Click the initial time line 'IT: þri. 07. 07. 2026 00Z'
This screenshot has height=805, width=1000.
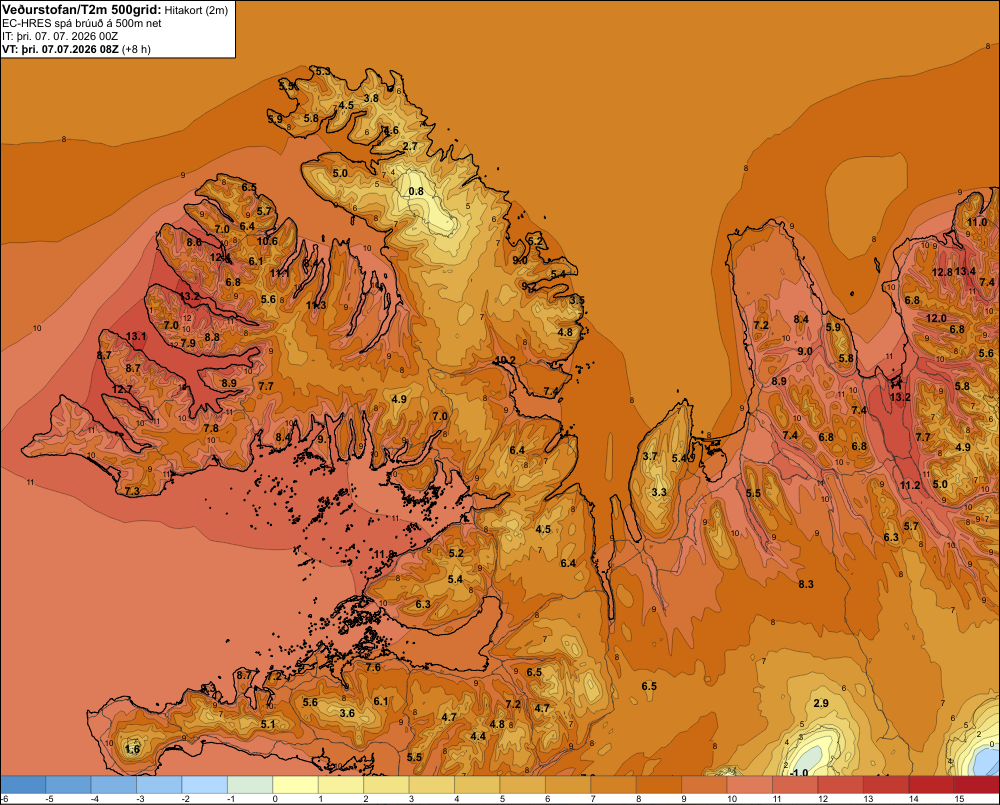tap(60, 36)
